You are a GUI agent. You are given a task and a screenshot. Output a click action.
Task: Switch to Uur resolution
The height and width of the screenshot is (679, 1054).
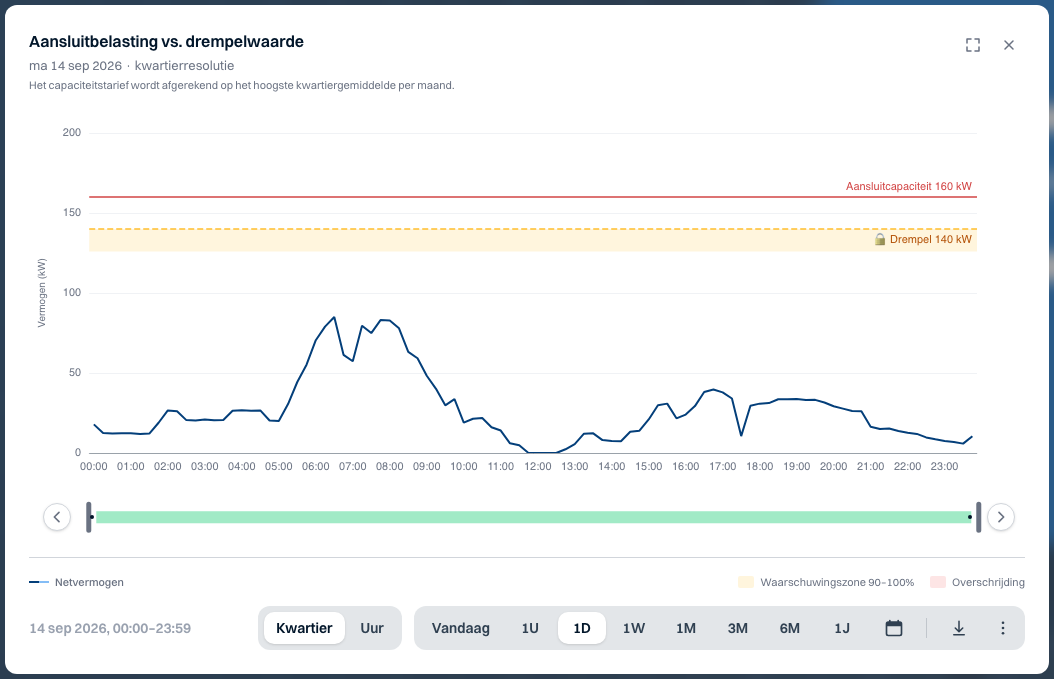[x=372, y=628]
